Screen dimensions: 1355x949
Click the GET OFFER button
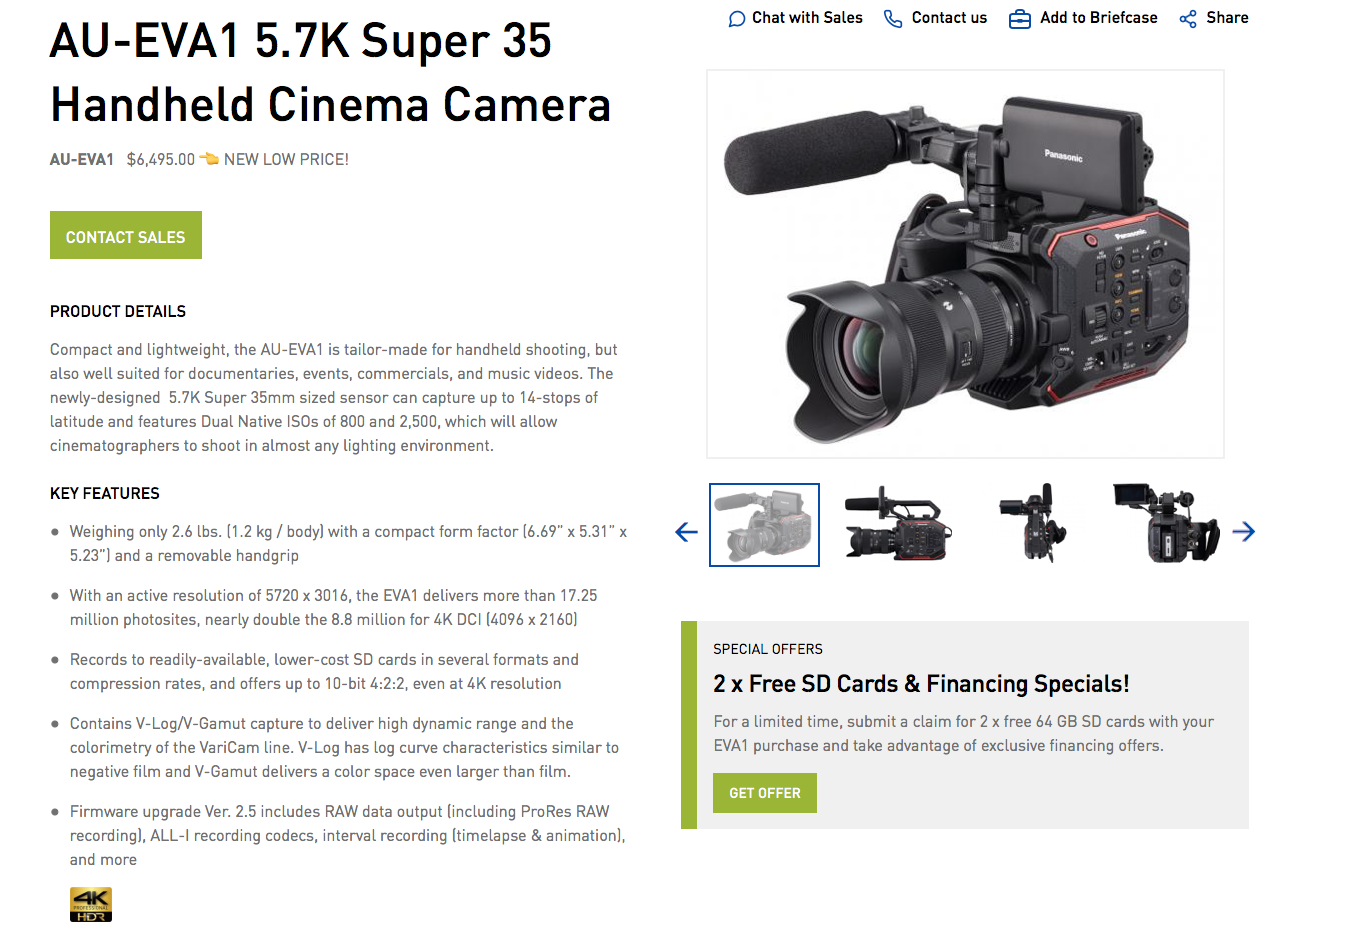[765, 793]
